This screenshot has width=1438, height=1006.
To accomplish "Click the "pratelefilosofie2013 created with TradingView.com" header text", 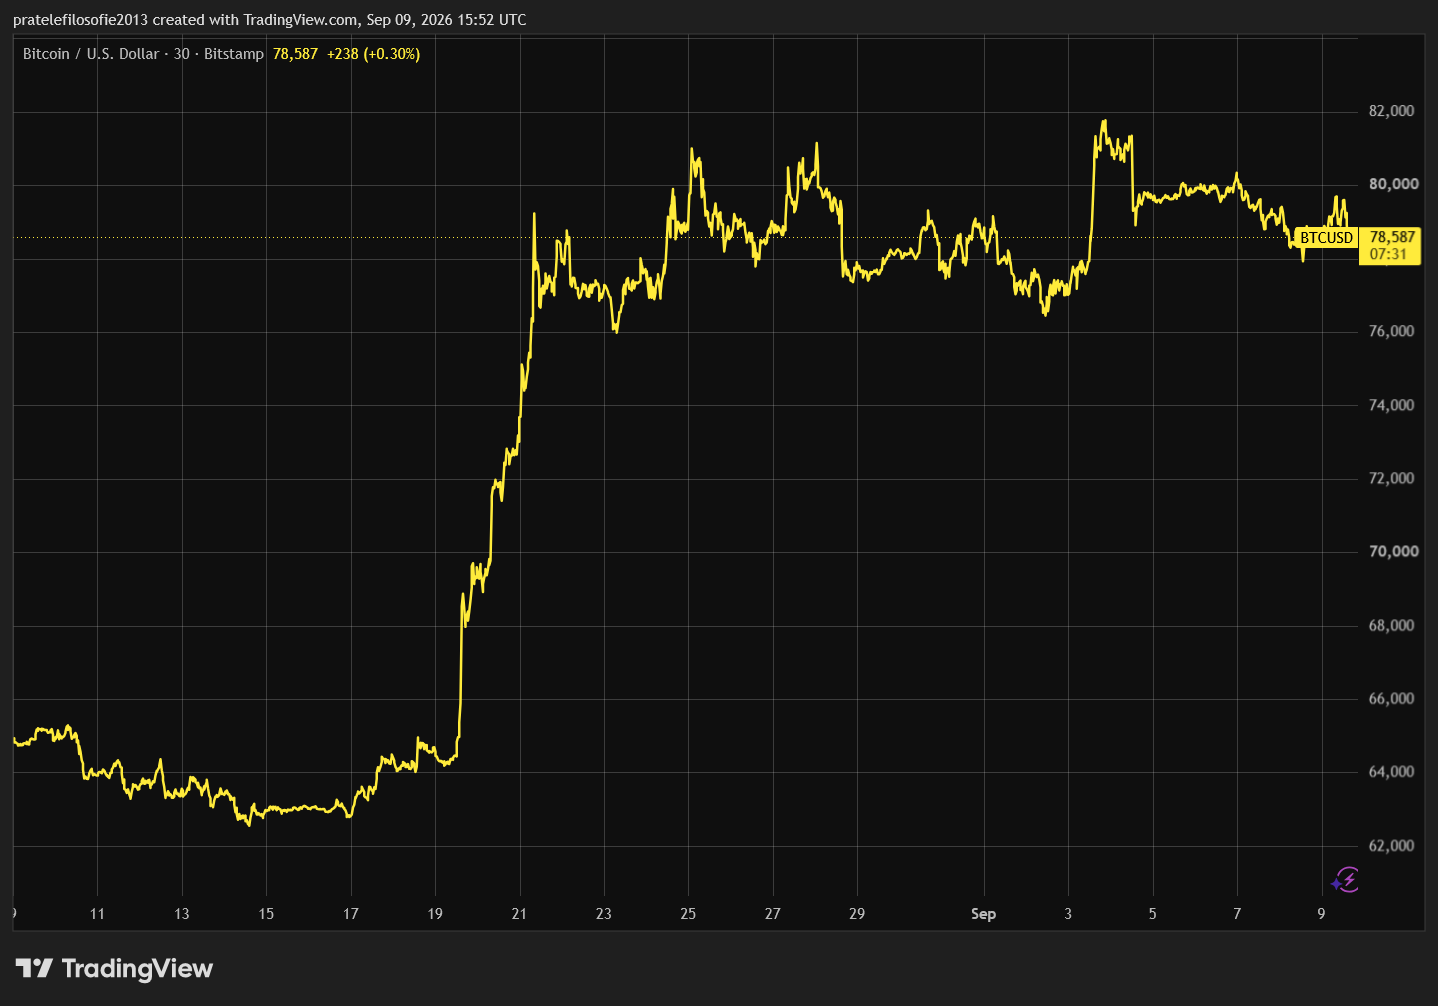I will point(186,20).
